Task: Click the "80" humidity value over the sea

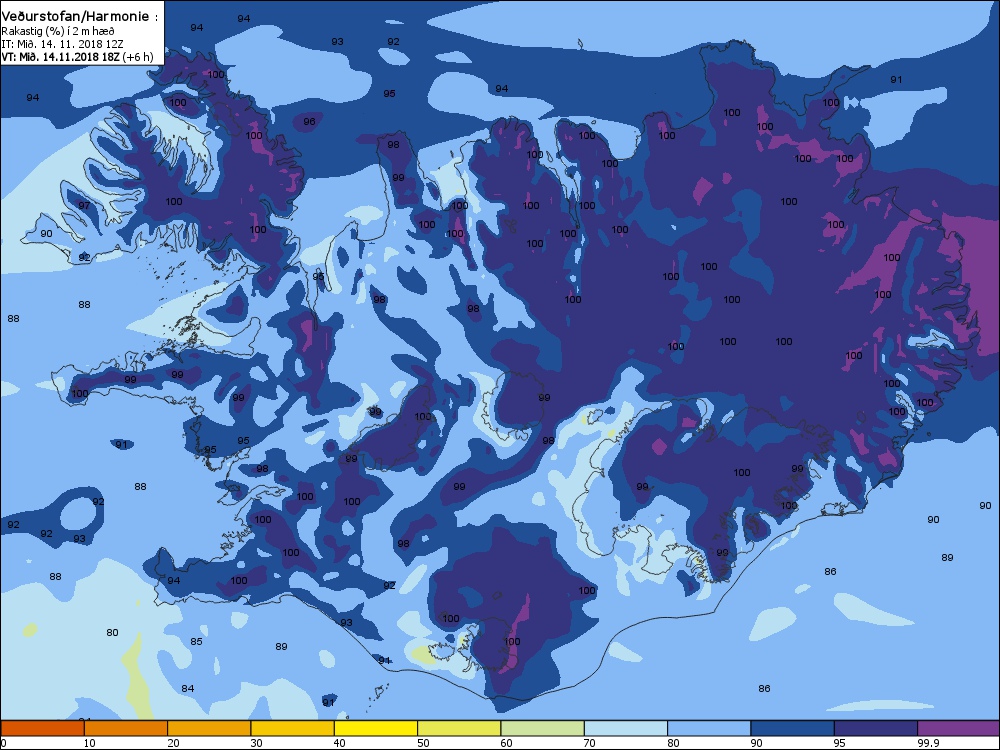Action: (112, 633)
